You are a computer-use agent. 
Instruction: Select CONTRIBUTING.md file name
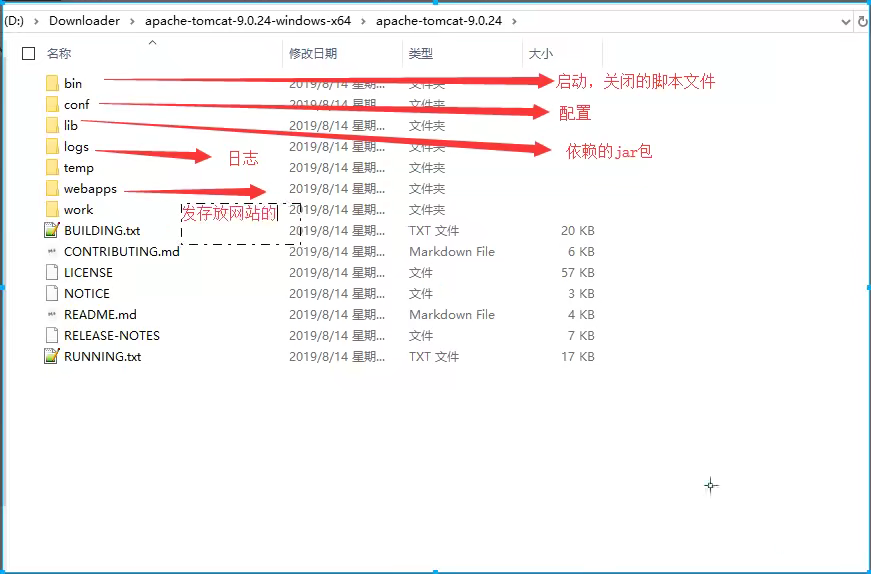[122, 251]
